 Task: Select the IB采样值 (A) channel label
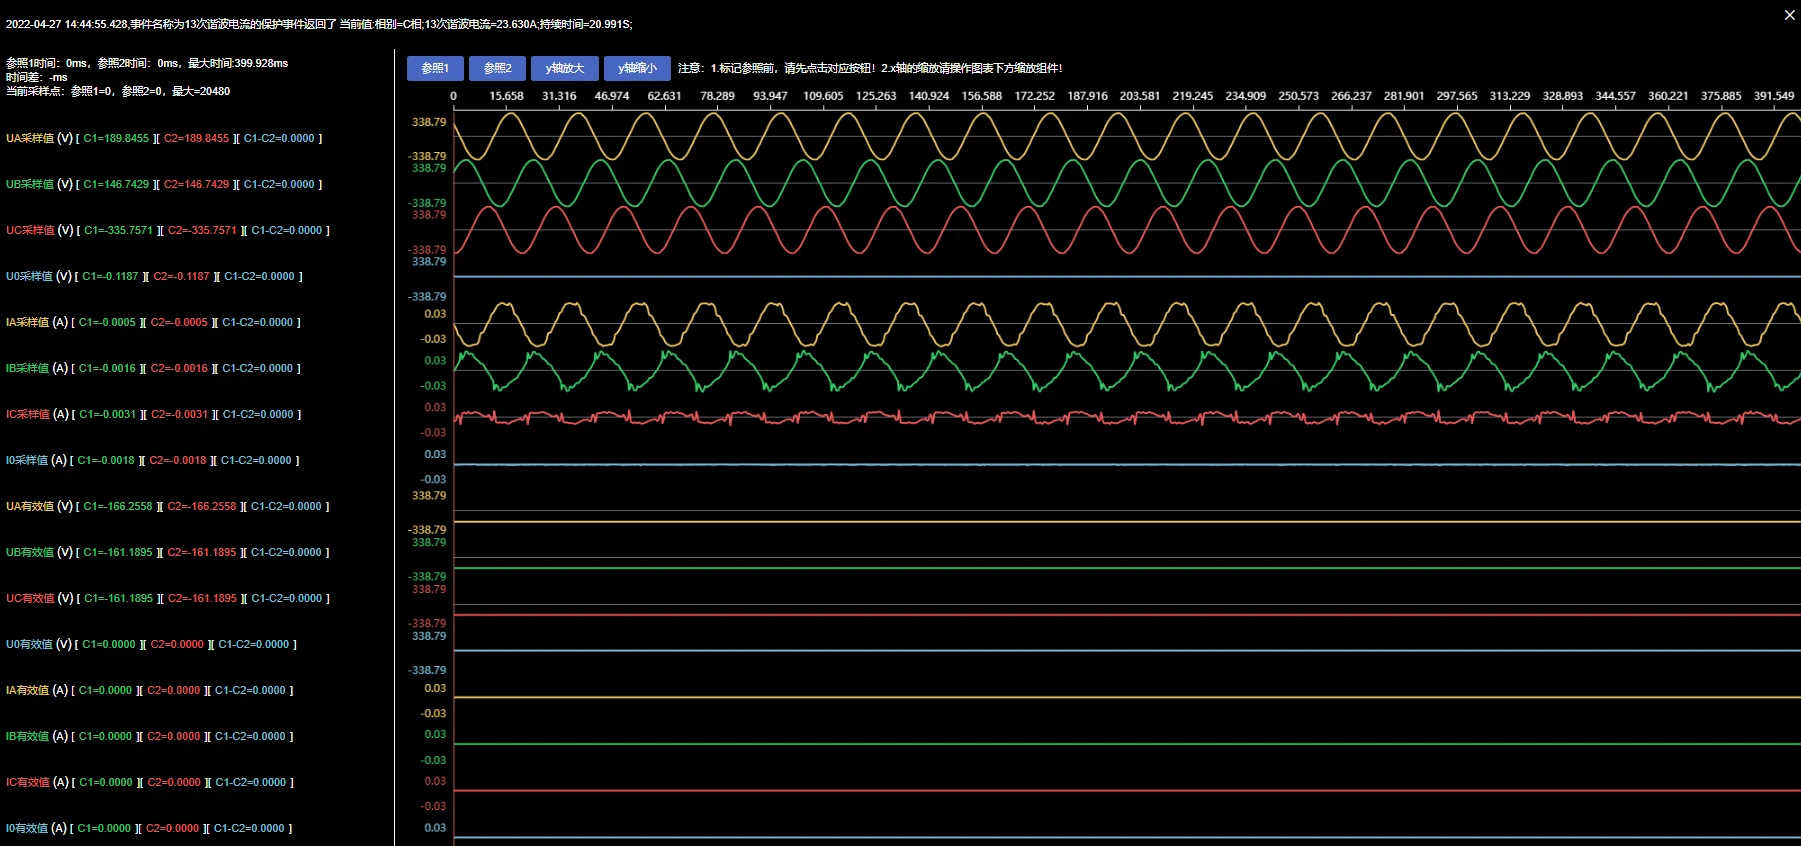[x=37, y=368]
